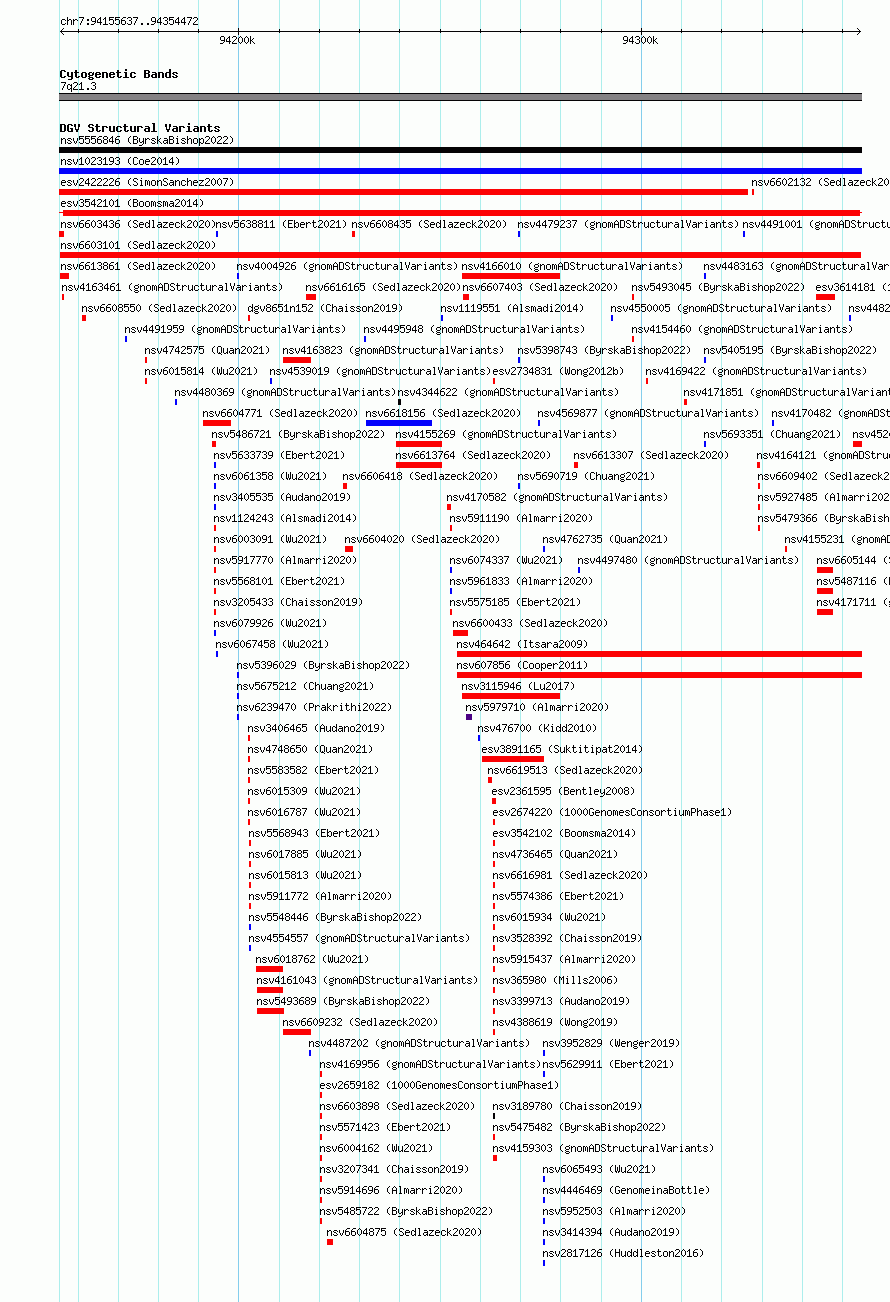Open the esv2422226 (SimonSanchez2007) variant label
Image resolution: width=890 pixels, height=1302 pixels.
click(x=147, y=182)
